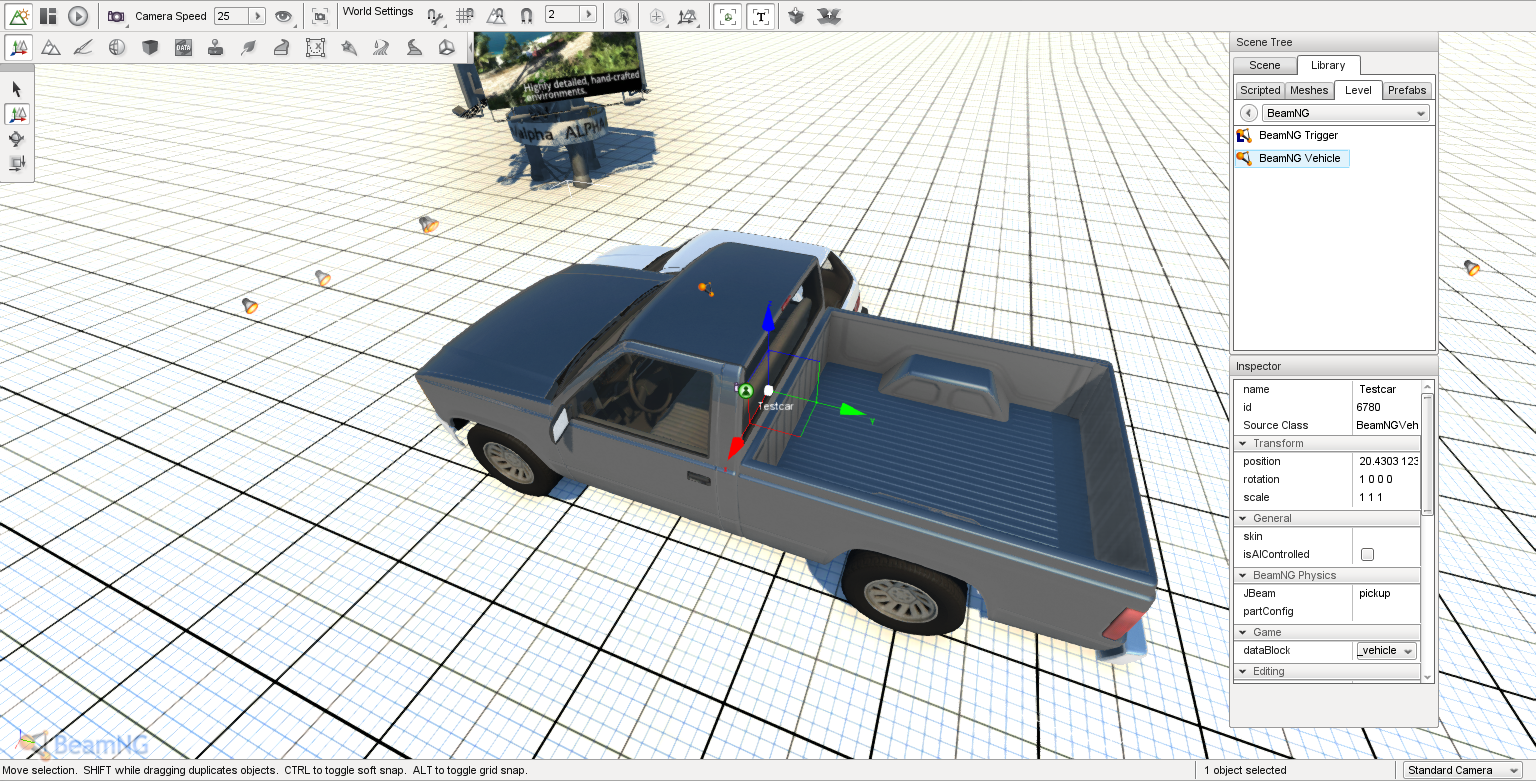Set the Camera Speed input field
Viewport: 1536px width, 781px height.
pyautogui.click(x=231, y=16)
